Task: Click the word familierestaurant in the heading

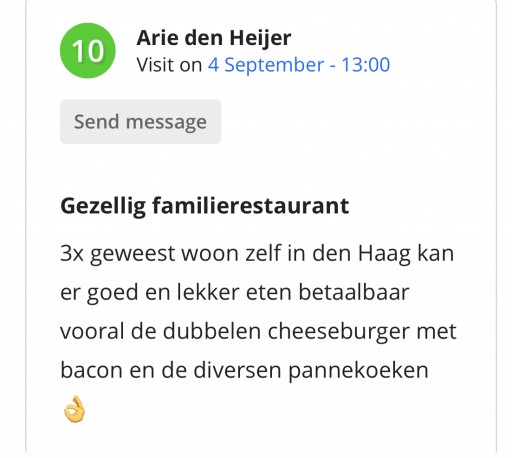Action: (251, 205)
